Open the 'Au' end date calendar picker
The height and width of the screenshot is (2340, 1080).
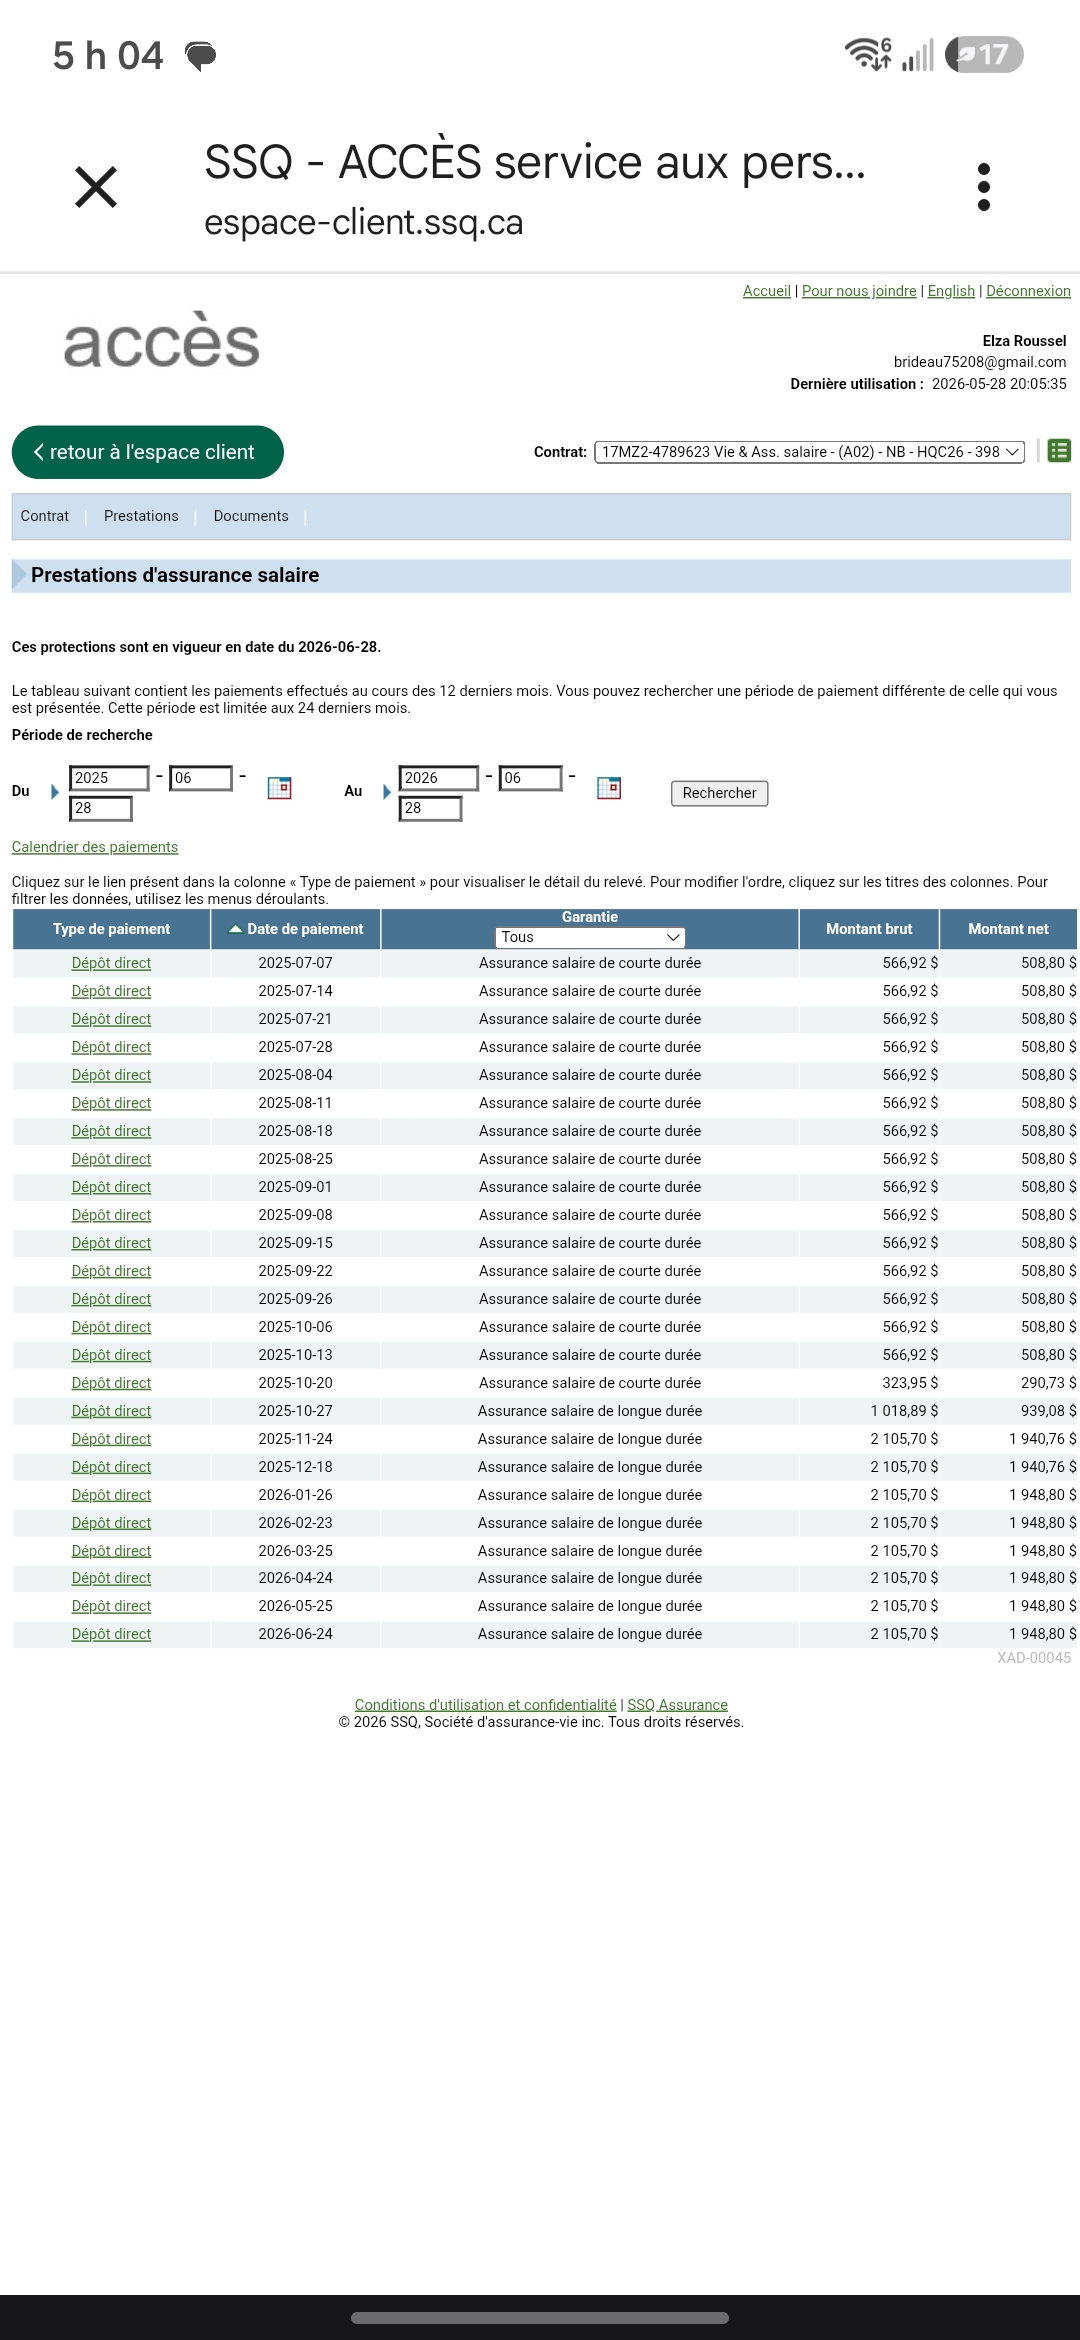pos(609,788)
